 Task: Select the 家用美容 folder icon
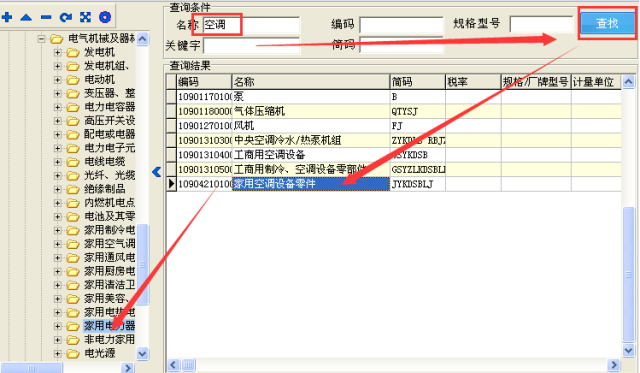point(73,299)
